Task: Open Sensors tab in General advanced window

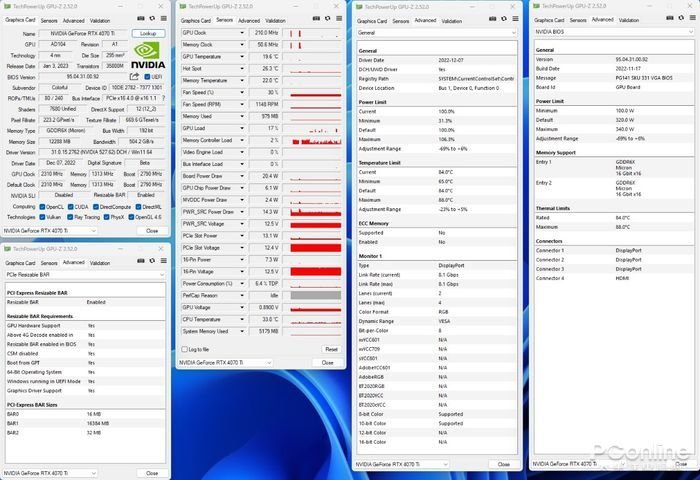Action: click(400, 21)
